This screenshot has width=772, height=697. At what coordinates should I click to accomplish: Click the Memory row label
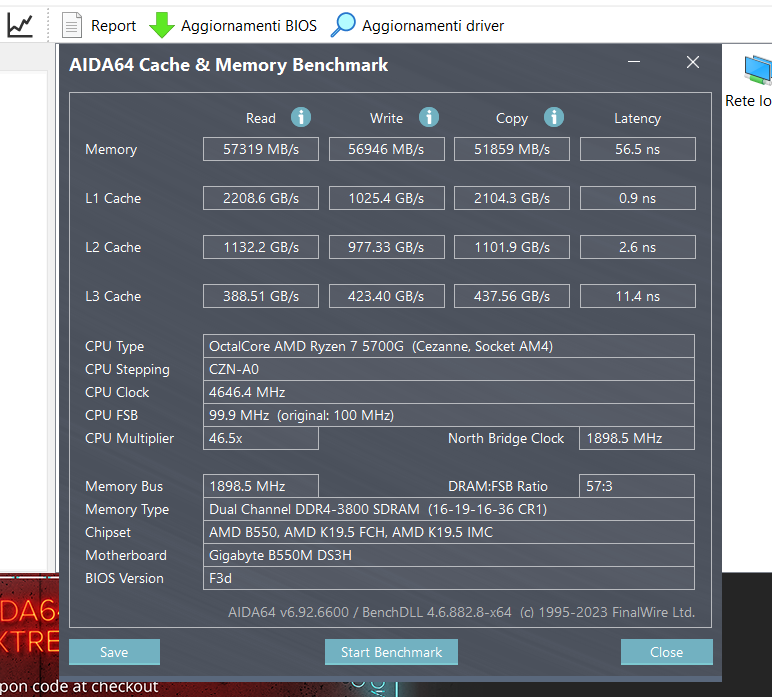(x=111, y=150)
